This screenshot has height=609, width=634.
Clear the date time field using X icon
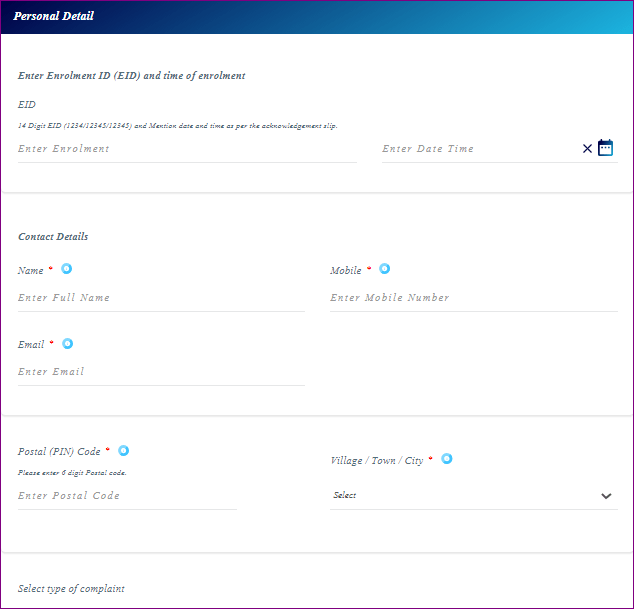(x=587, y=149)
